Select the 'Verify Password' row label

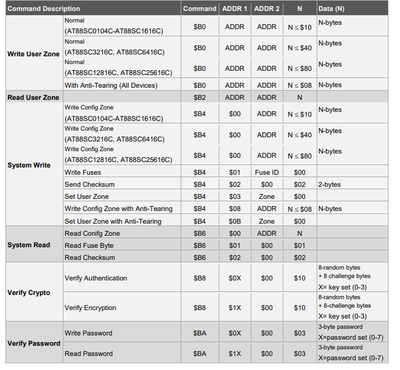click(34, 344)
